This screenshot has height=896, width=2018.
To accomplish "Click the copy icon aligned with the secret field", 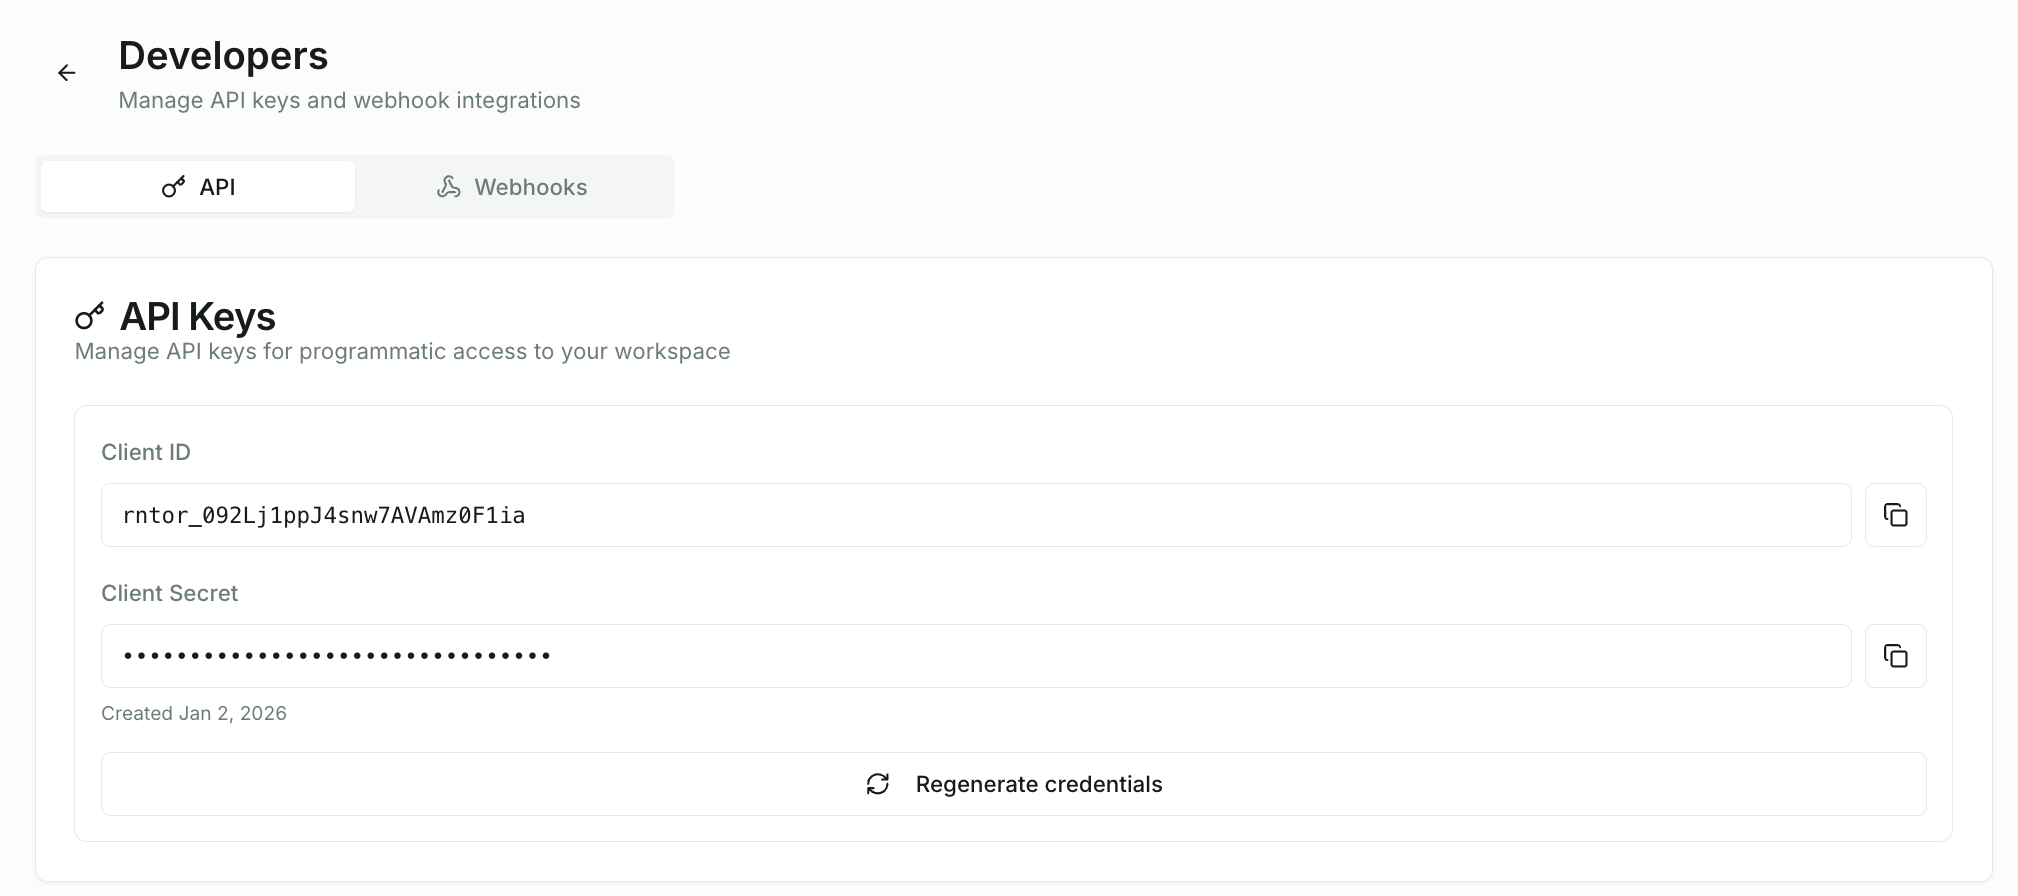I will (1896, 655).
